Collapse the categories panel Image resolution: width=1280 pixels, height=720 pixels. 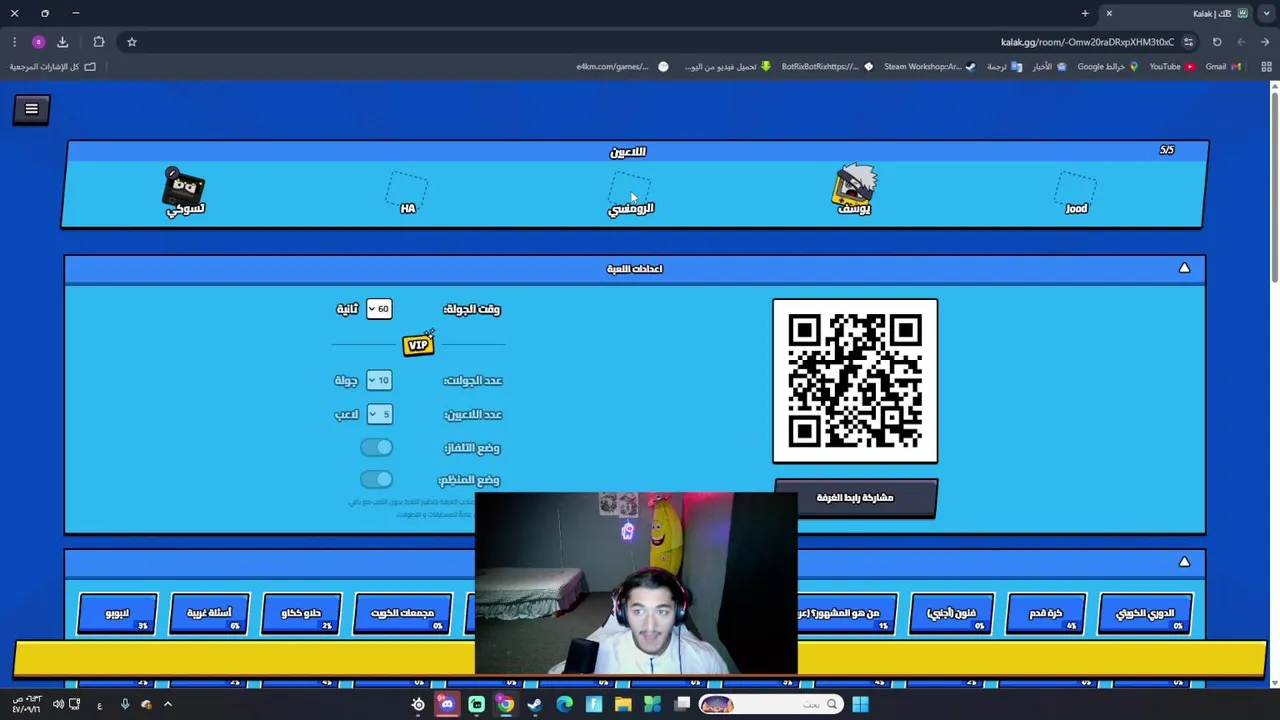coord(1184,562)
